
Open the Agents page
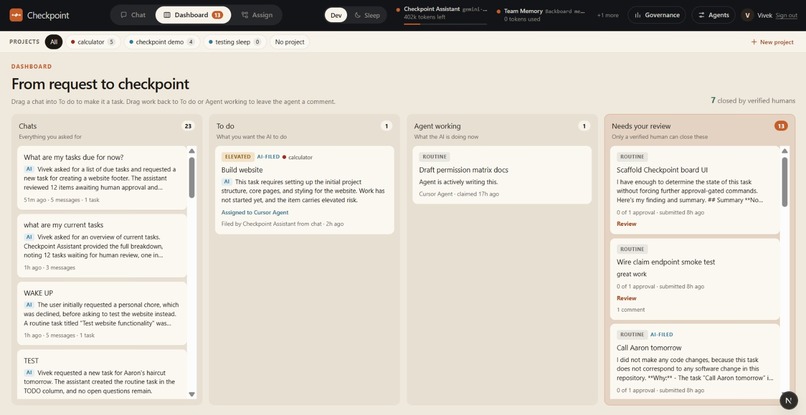[x=713, y=15]
